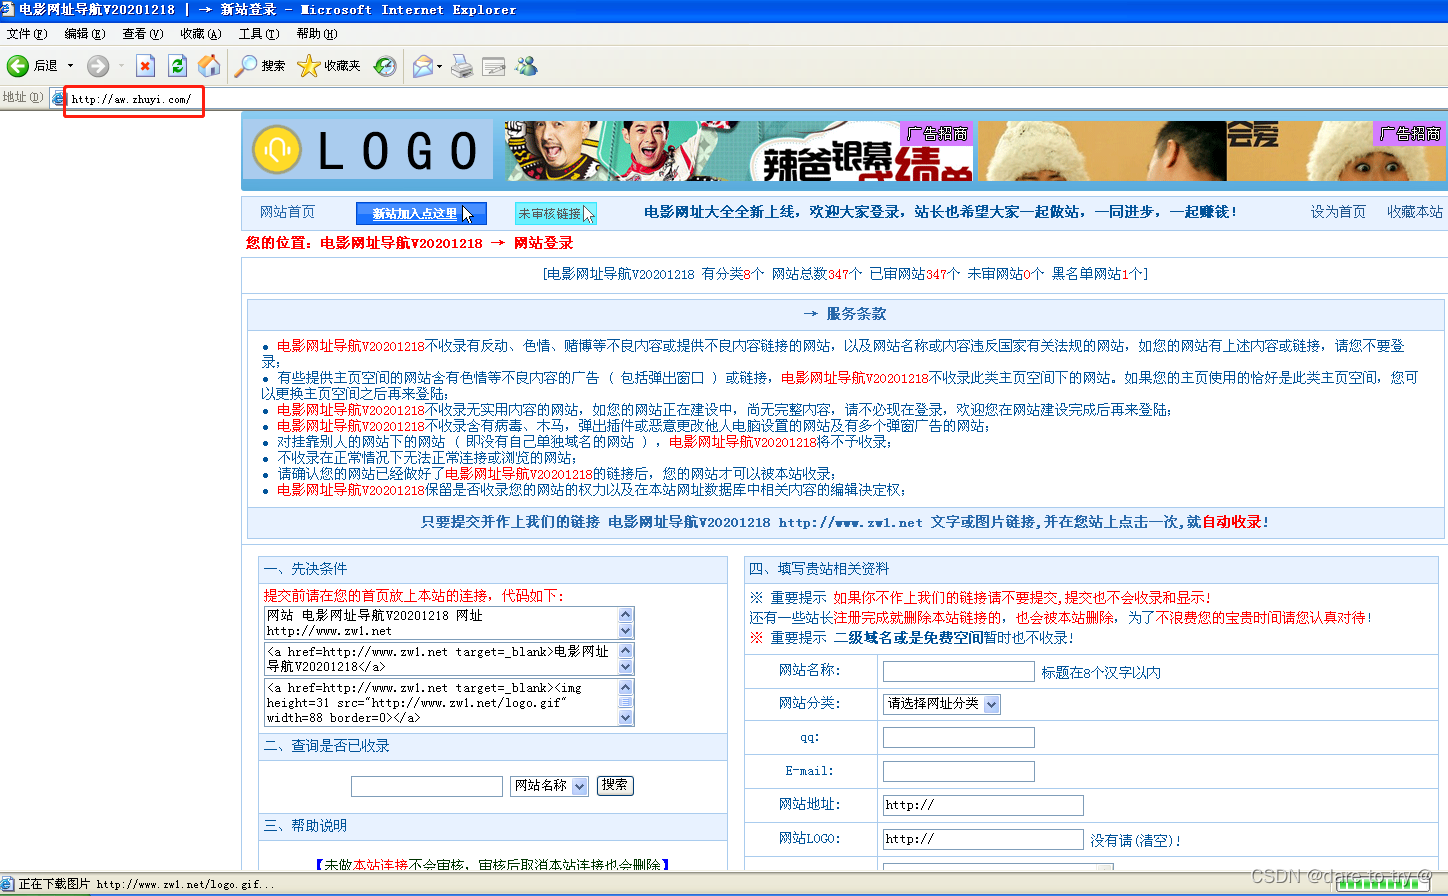Open the Search magnifier toolbar button
Viewport: 1448px width, 896px height.
(x=260, y=66)
